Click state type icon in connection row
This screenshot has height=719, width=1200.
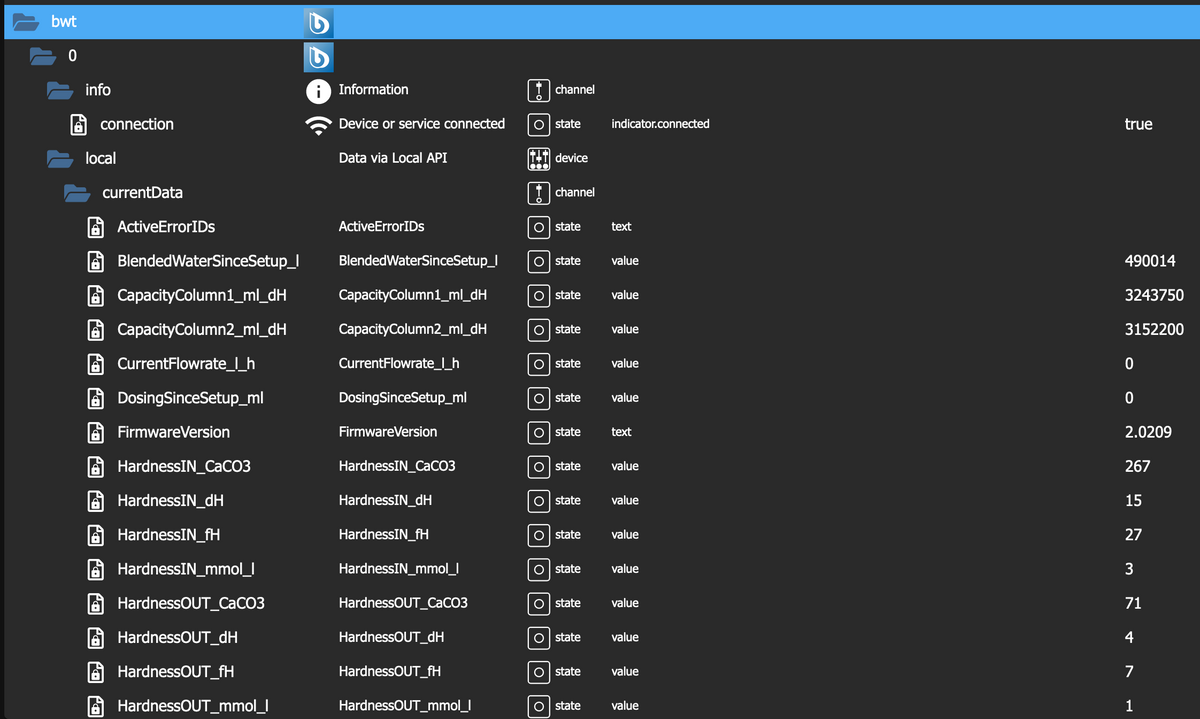click(x=538, y=124)
